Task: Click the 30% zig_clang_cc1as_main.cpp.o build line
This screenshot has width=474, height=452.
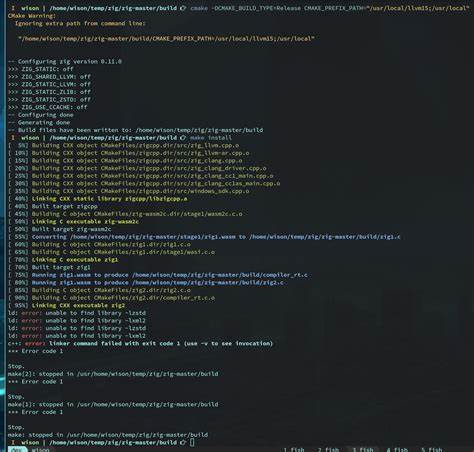Action: coord(144,183)
